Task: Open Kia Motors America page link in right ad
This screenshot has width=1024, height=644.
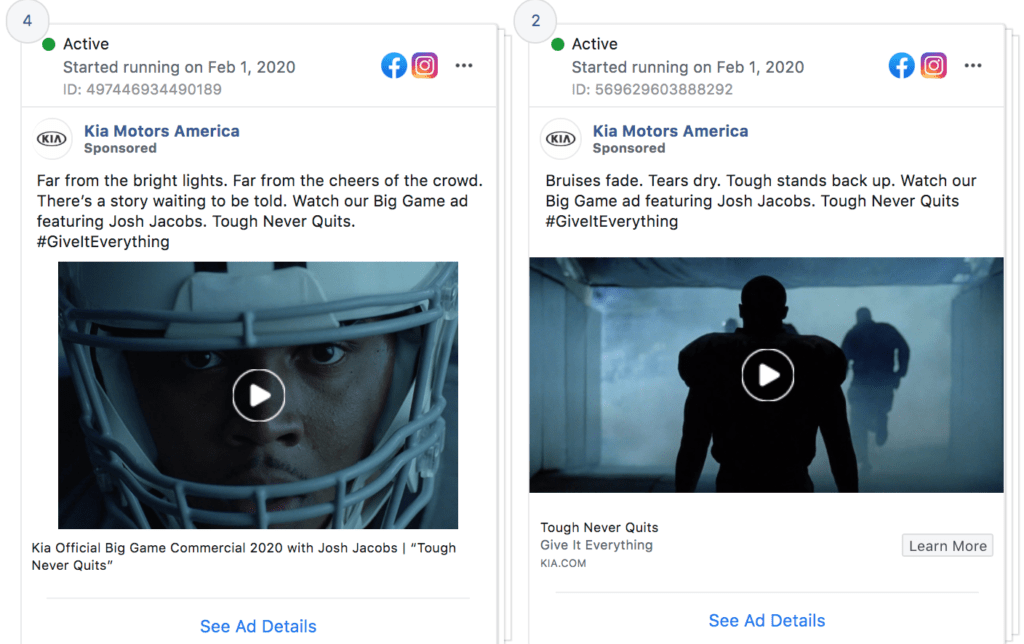Action: [x=670, y=131]
